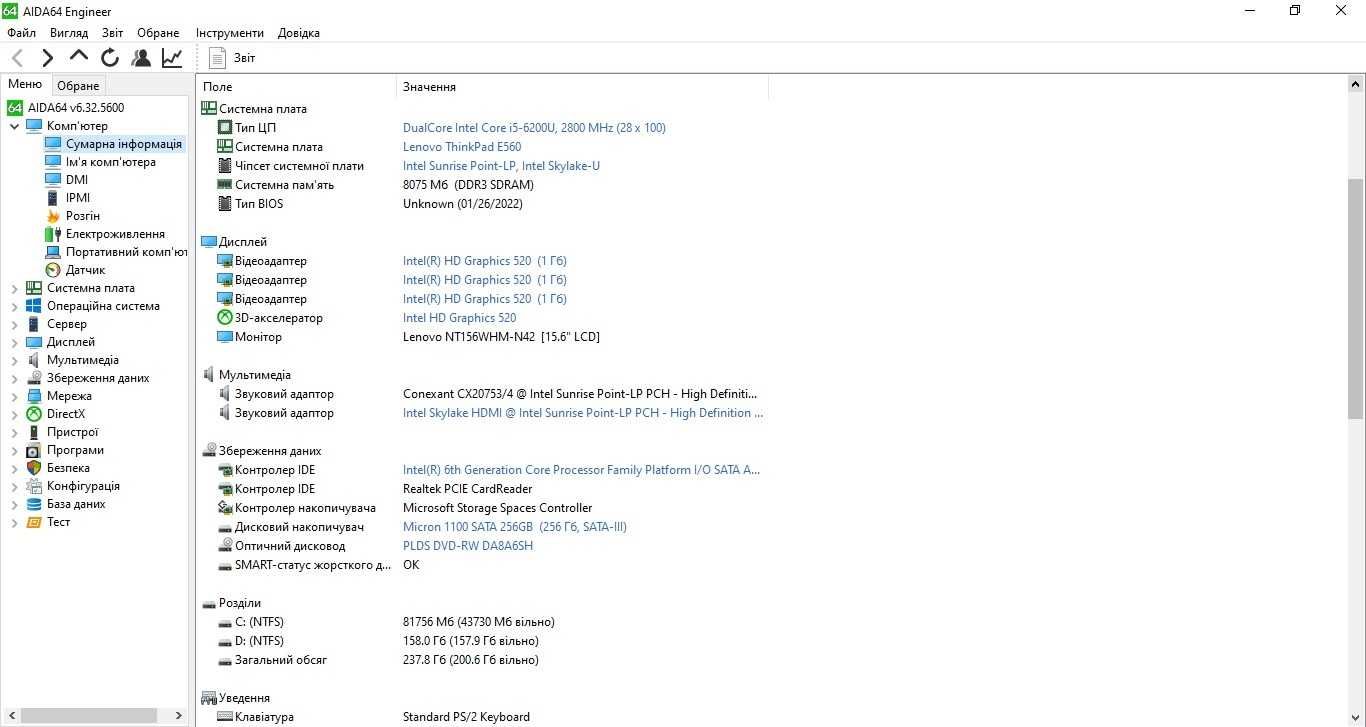Open the DMI tree item
This screenshot has width=1366, height=727.
click(77, 180)
